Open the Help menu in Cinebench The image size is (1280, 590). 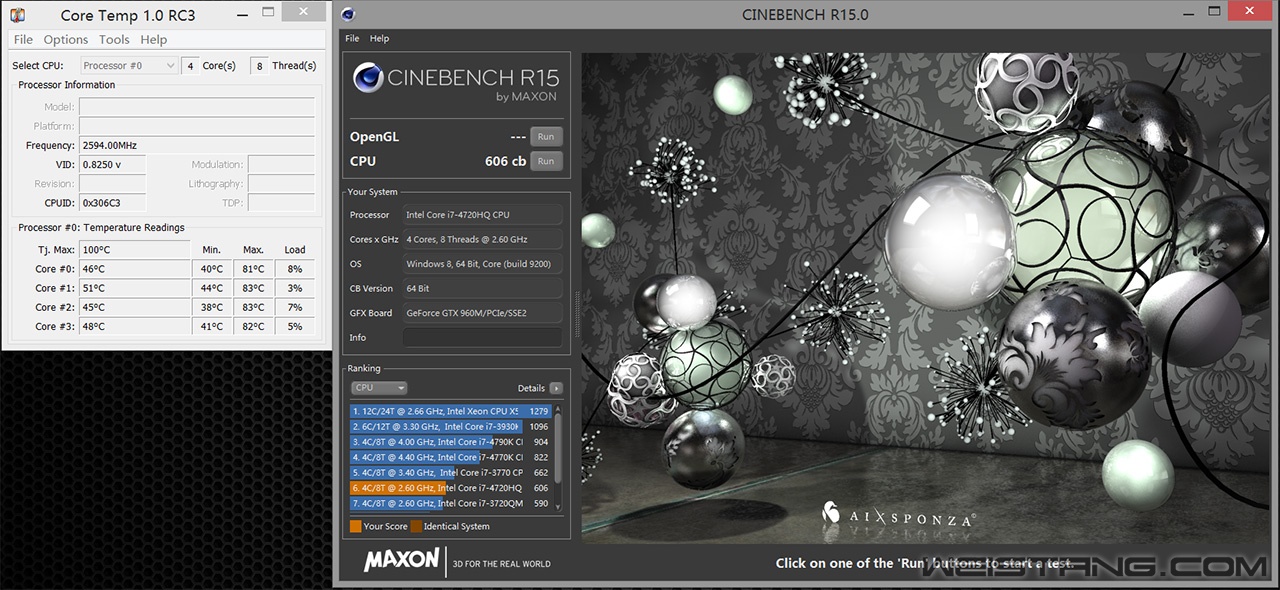(379, 38)
